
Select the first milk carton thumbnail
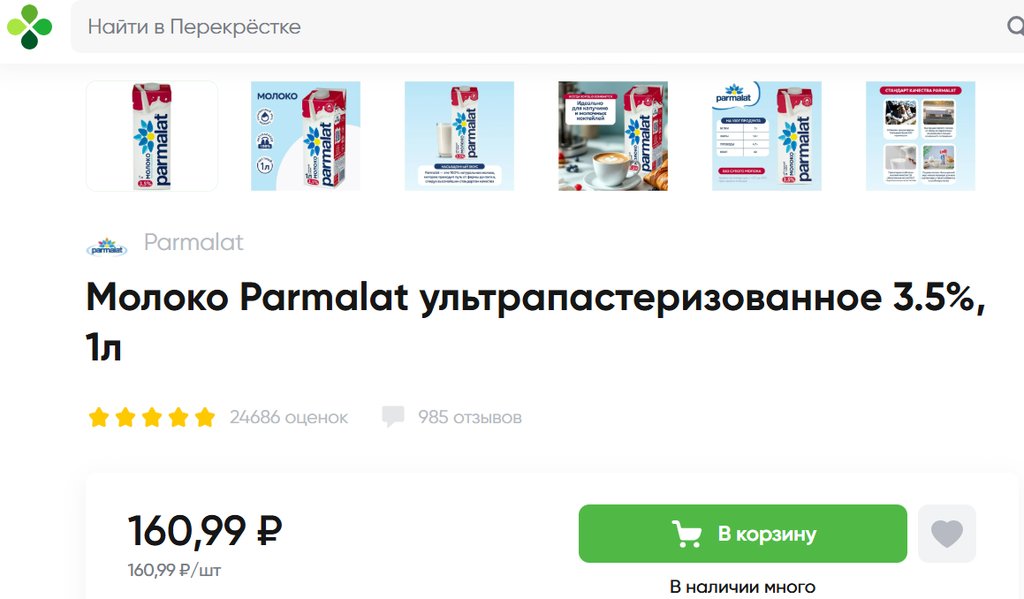[152, 136]
